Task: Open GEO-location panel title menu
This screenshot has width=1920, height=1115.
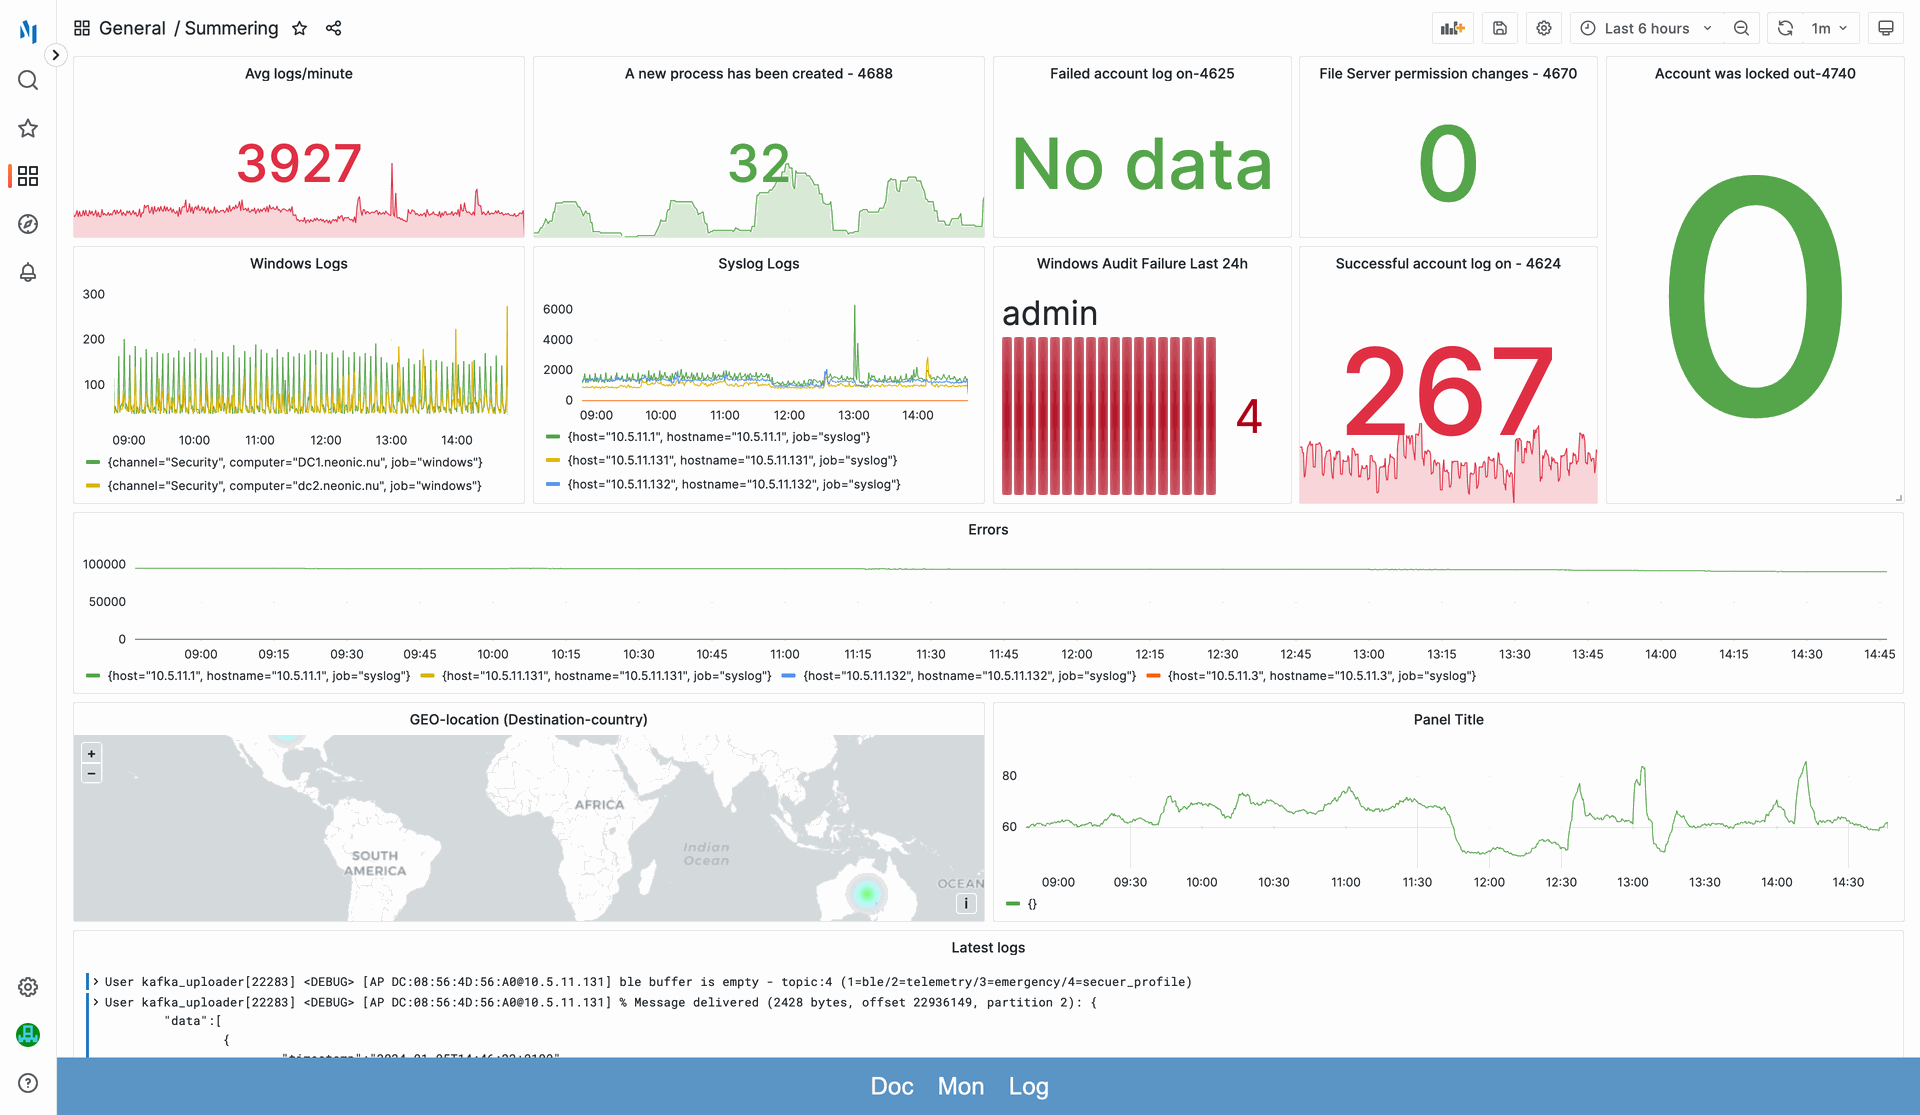Action: tap(529, 720)
